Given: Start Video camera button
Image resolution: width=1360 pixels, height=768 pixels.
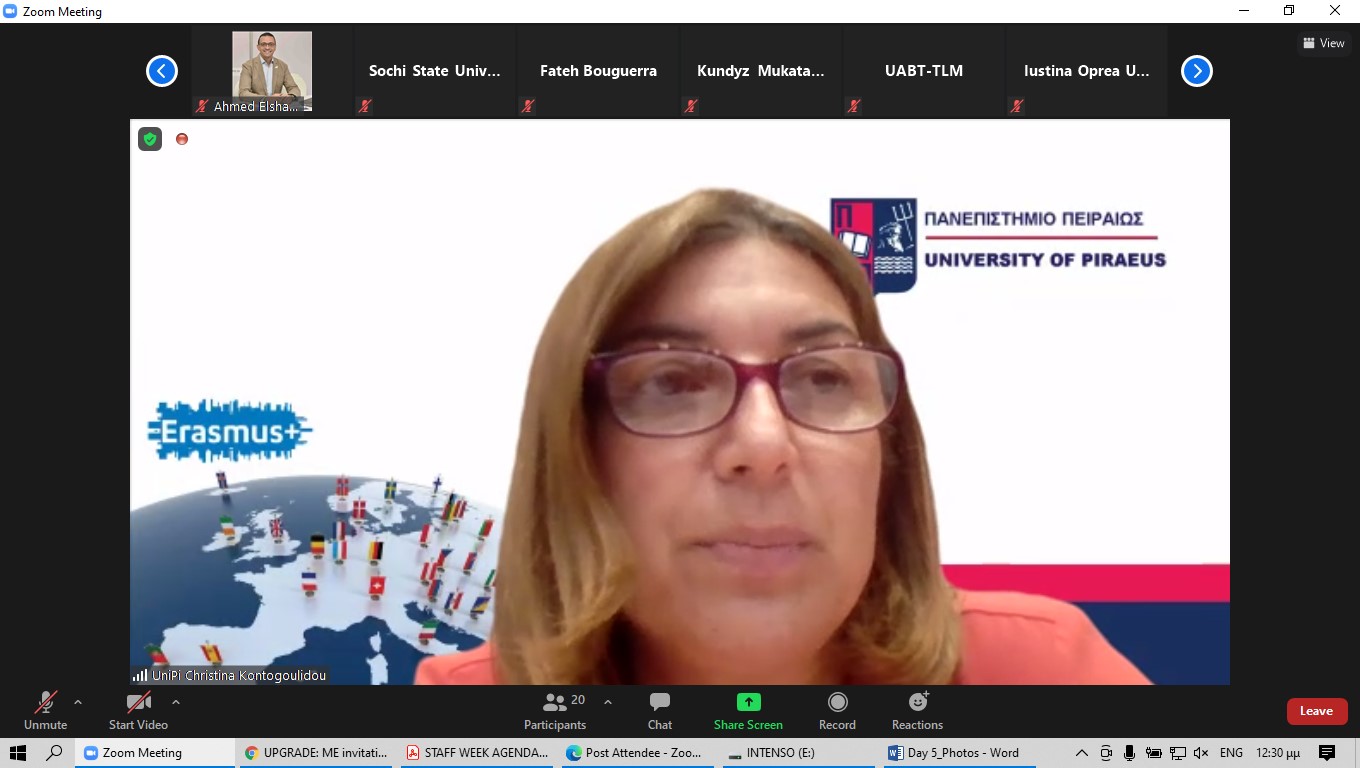Looking at the screenshot, I should (138, 711).
